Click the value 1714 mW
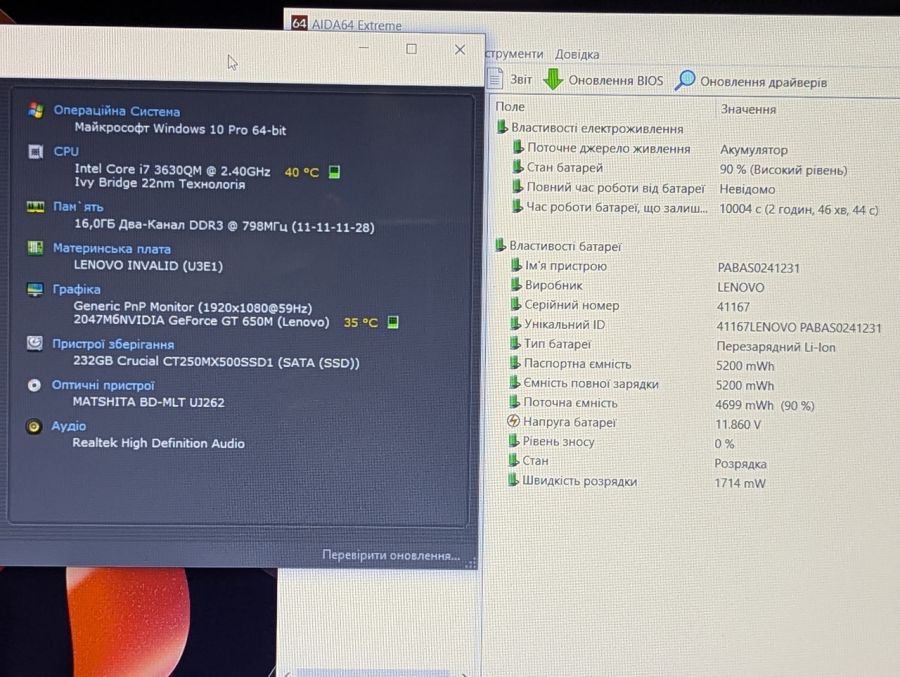Viewport: 900px width, 677px height. tap(740, 483)
